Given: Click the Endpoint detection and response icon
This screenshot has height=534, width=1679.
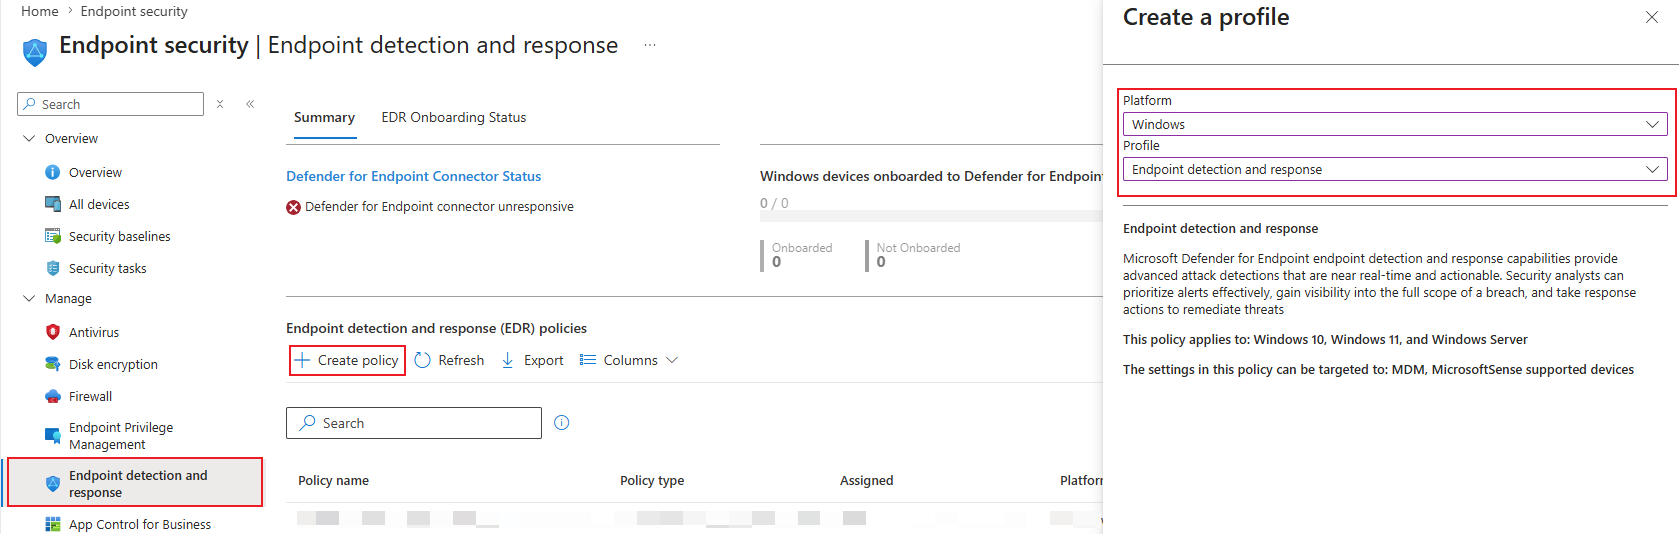Looking at the screenshot, I should pyautogui.click(x=53, y=484).
